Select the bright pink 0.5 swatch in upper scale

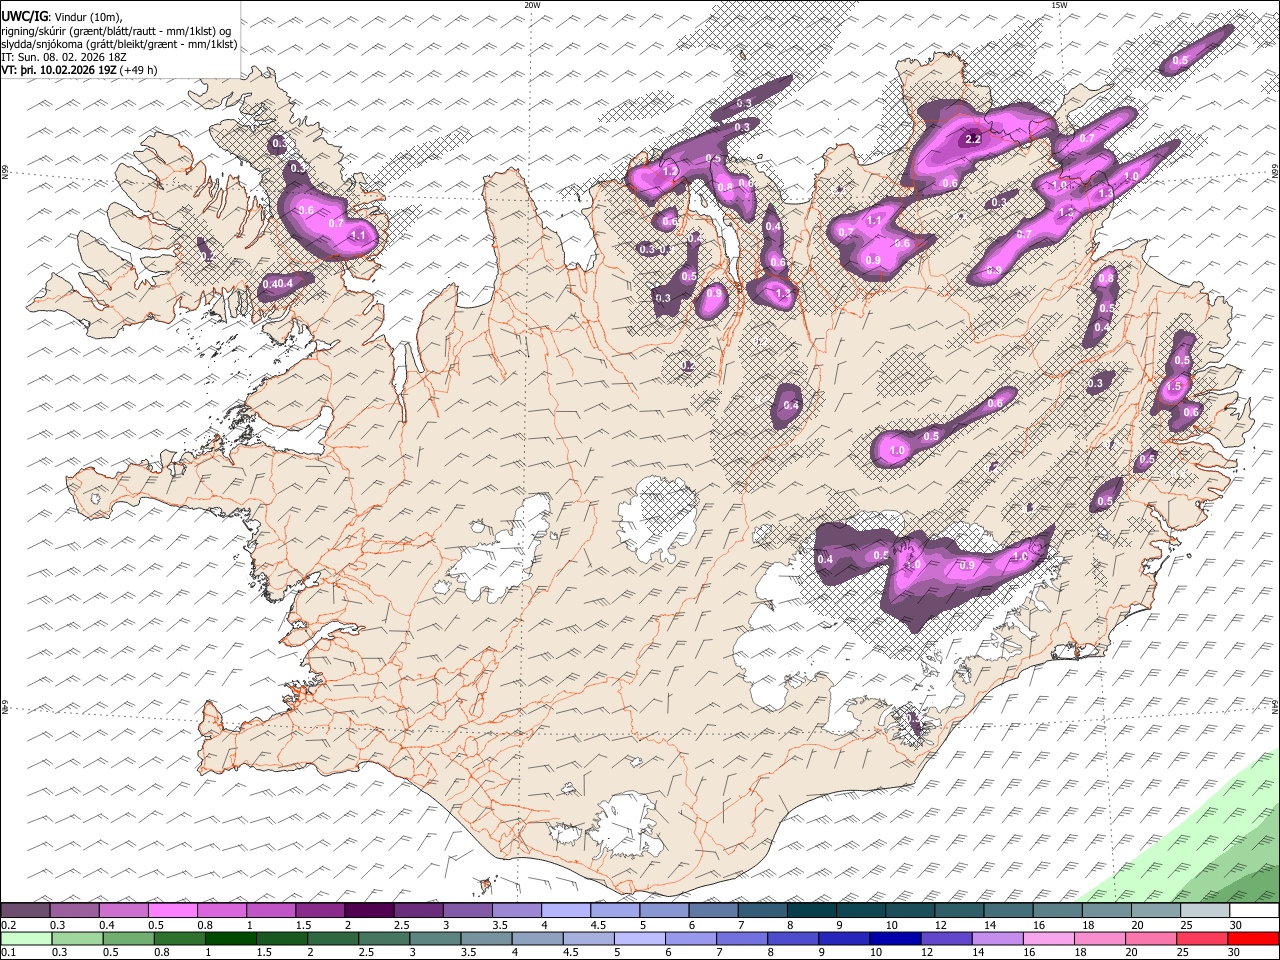[x=173, y=910]
